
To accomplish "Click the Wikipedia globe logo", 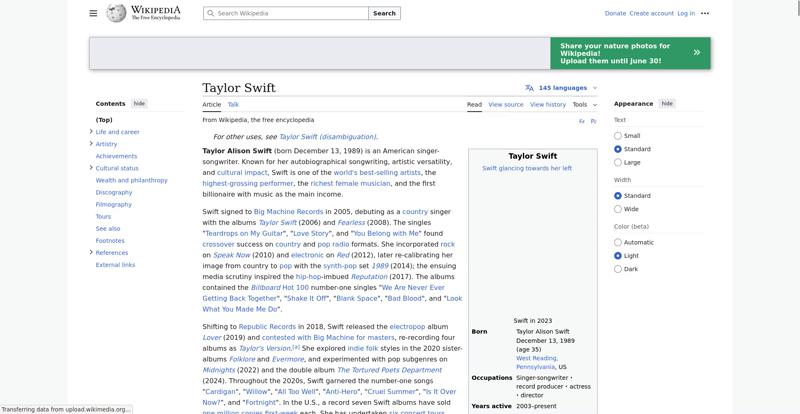I will [116, 13].
